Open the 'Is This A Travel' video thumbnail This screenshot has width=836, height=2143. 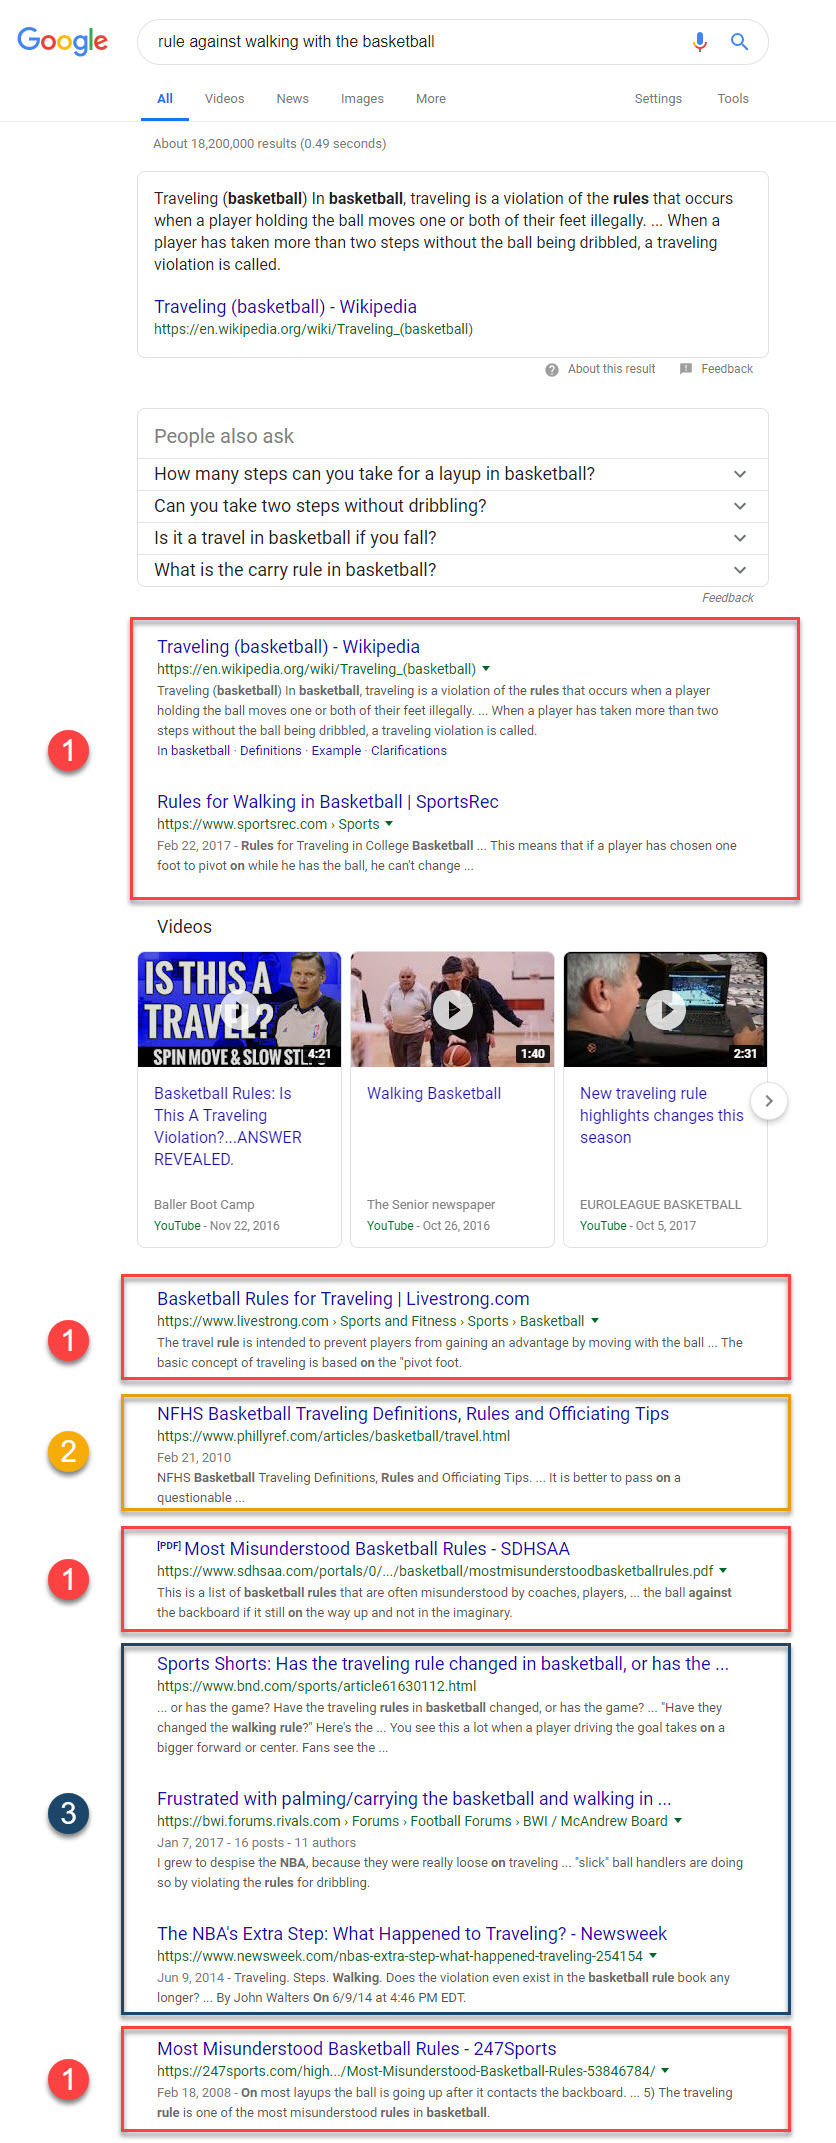click(x=239, y=1009)
